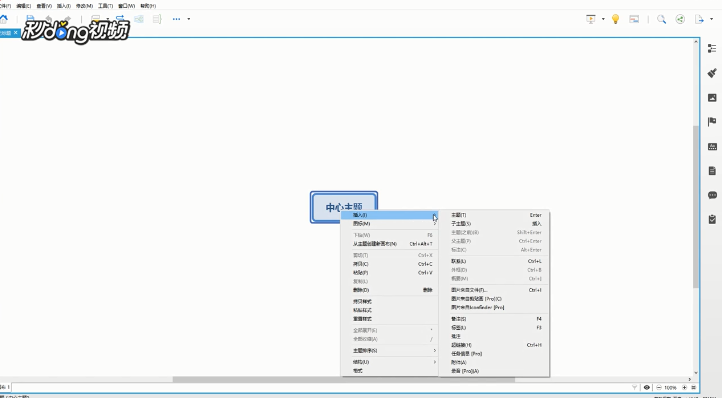The image size is (722, 398).
Task: Open the 修改(M) menu in the menu bar
Action: (84, 6)
